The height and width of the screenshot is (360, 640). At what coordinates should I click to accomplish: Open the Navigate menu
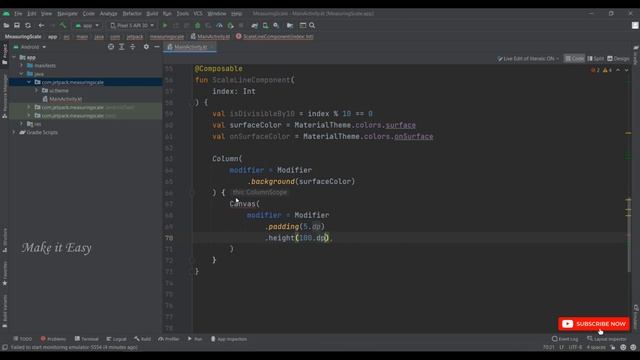coord(67,13)
